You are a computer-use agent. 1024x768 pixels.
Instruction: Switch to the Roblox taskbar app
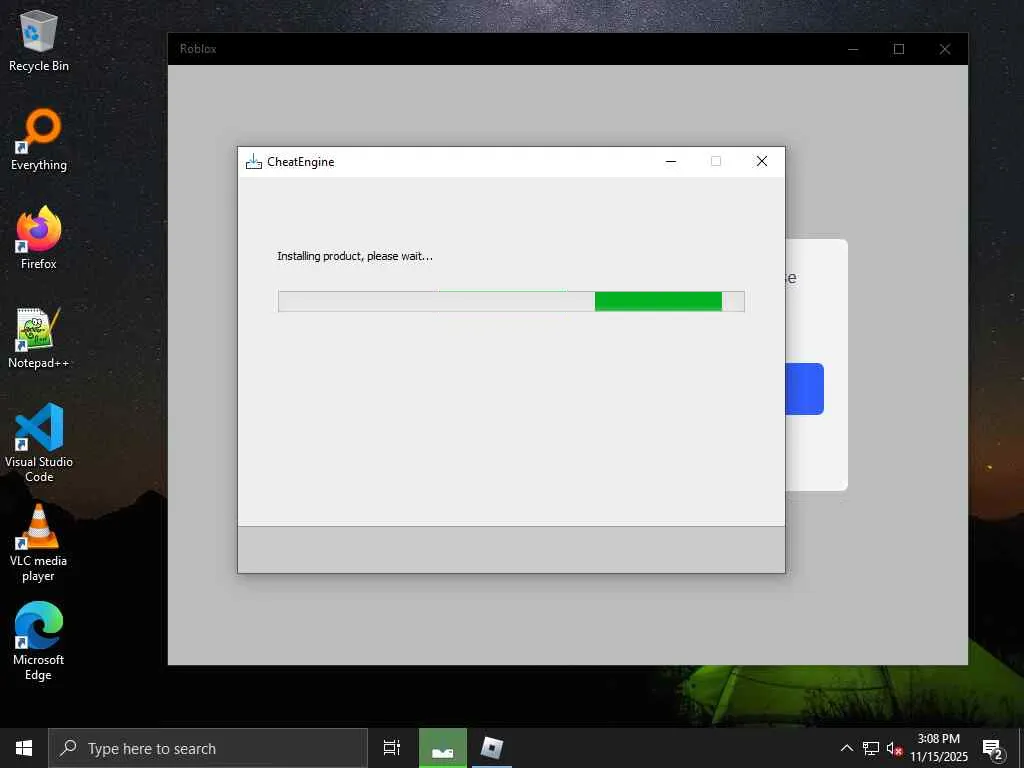[492, 748]
